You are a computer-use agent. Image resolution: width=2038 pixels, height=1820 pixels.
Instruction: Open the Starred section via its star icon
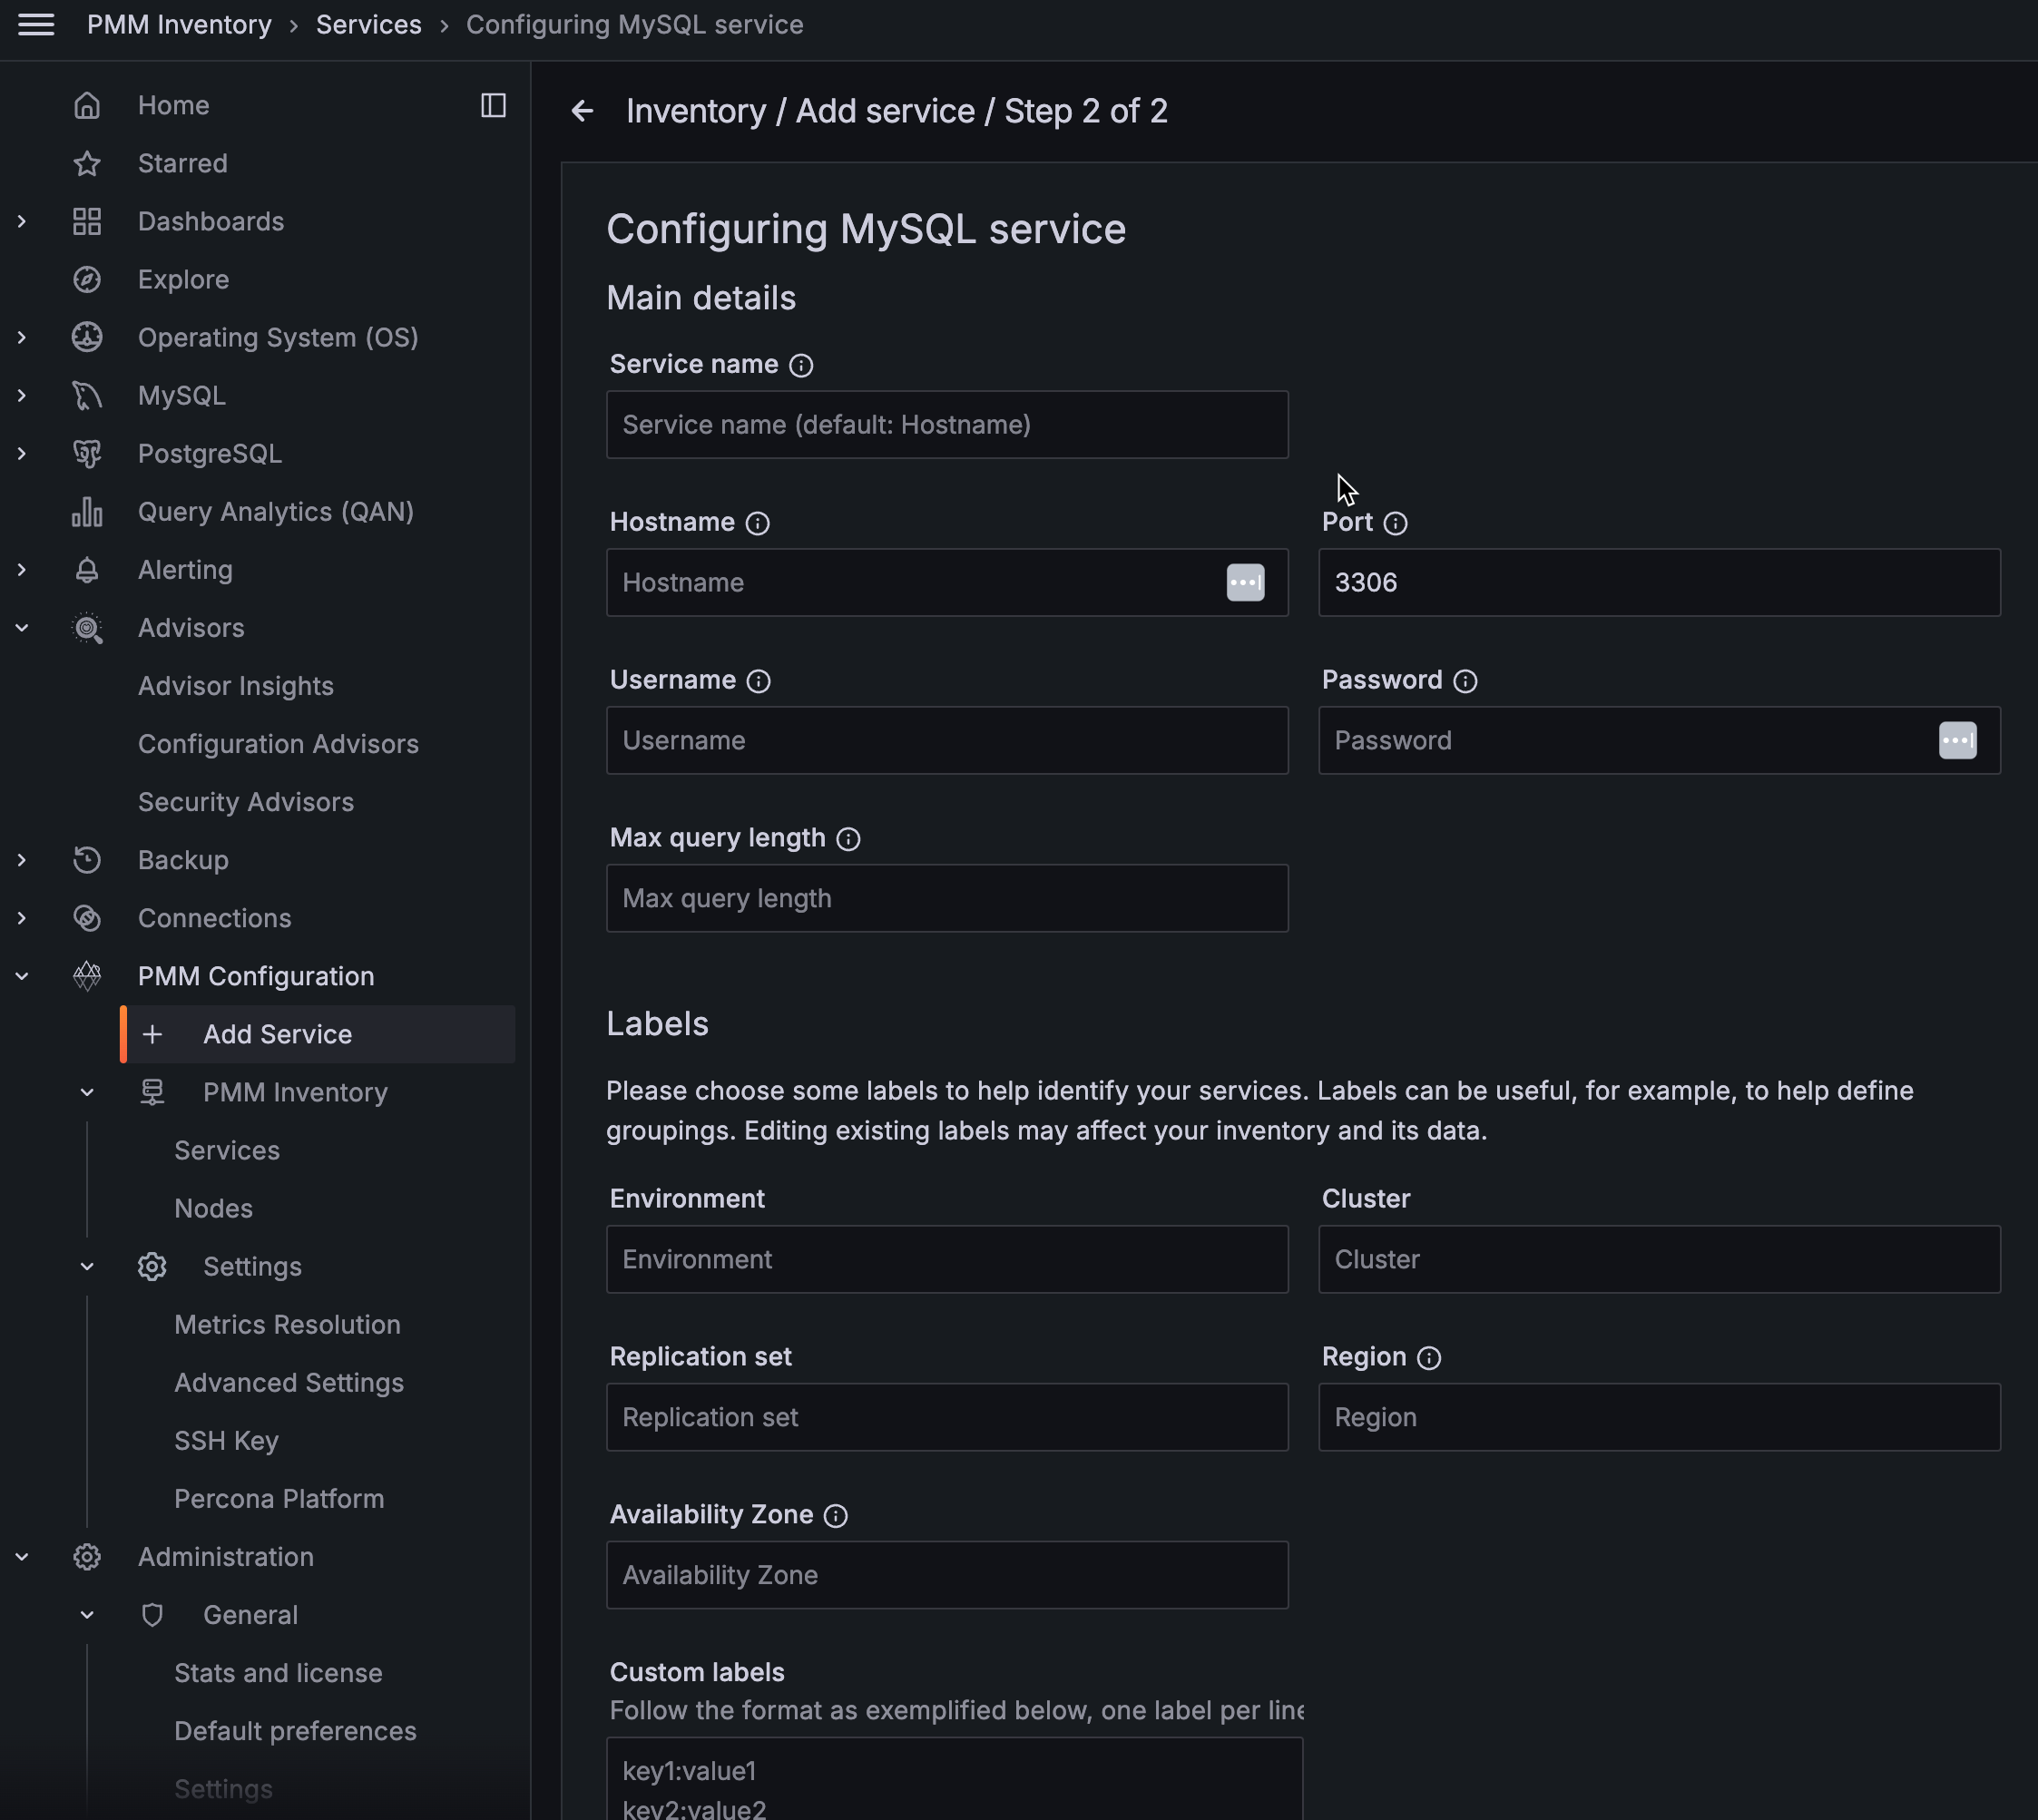click(87, 163)
